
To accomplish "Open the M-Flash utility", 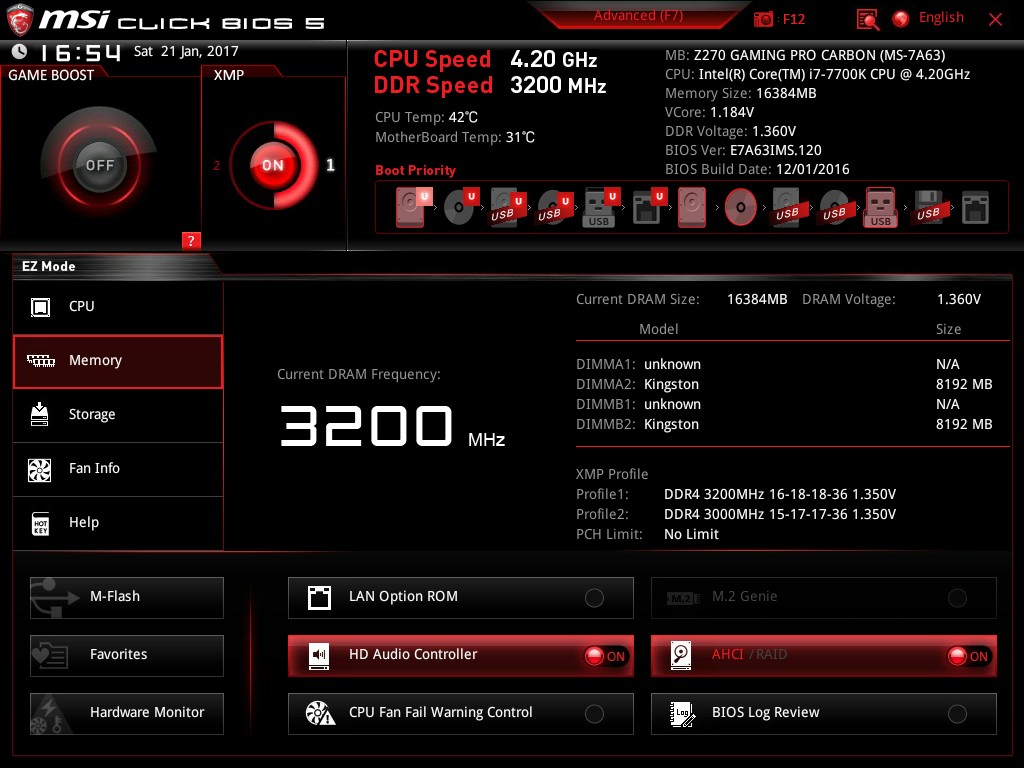I will point(127,597).
